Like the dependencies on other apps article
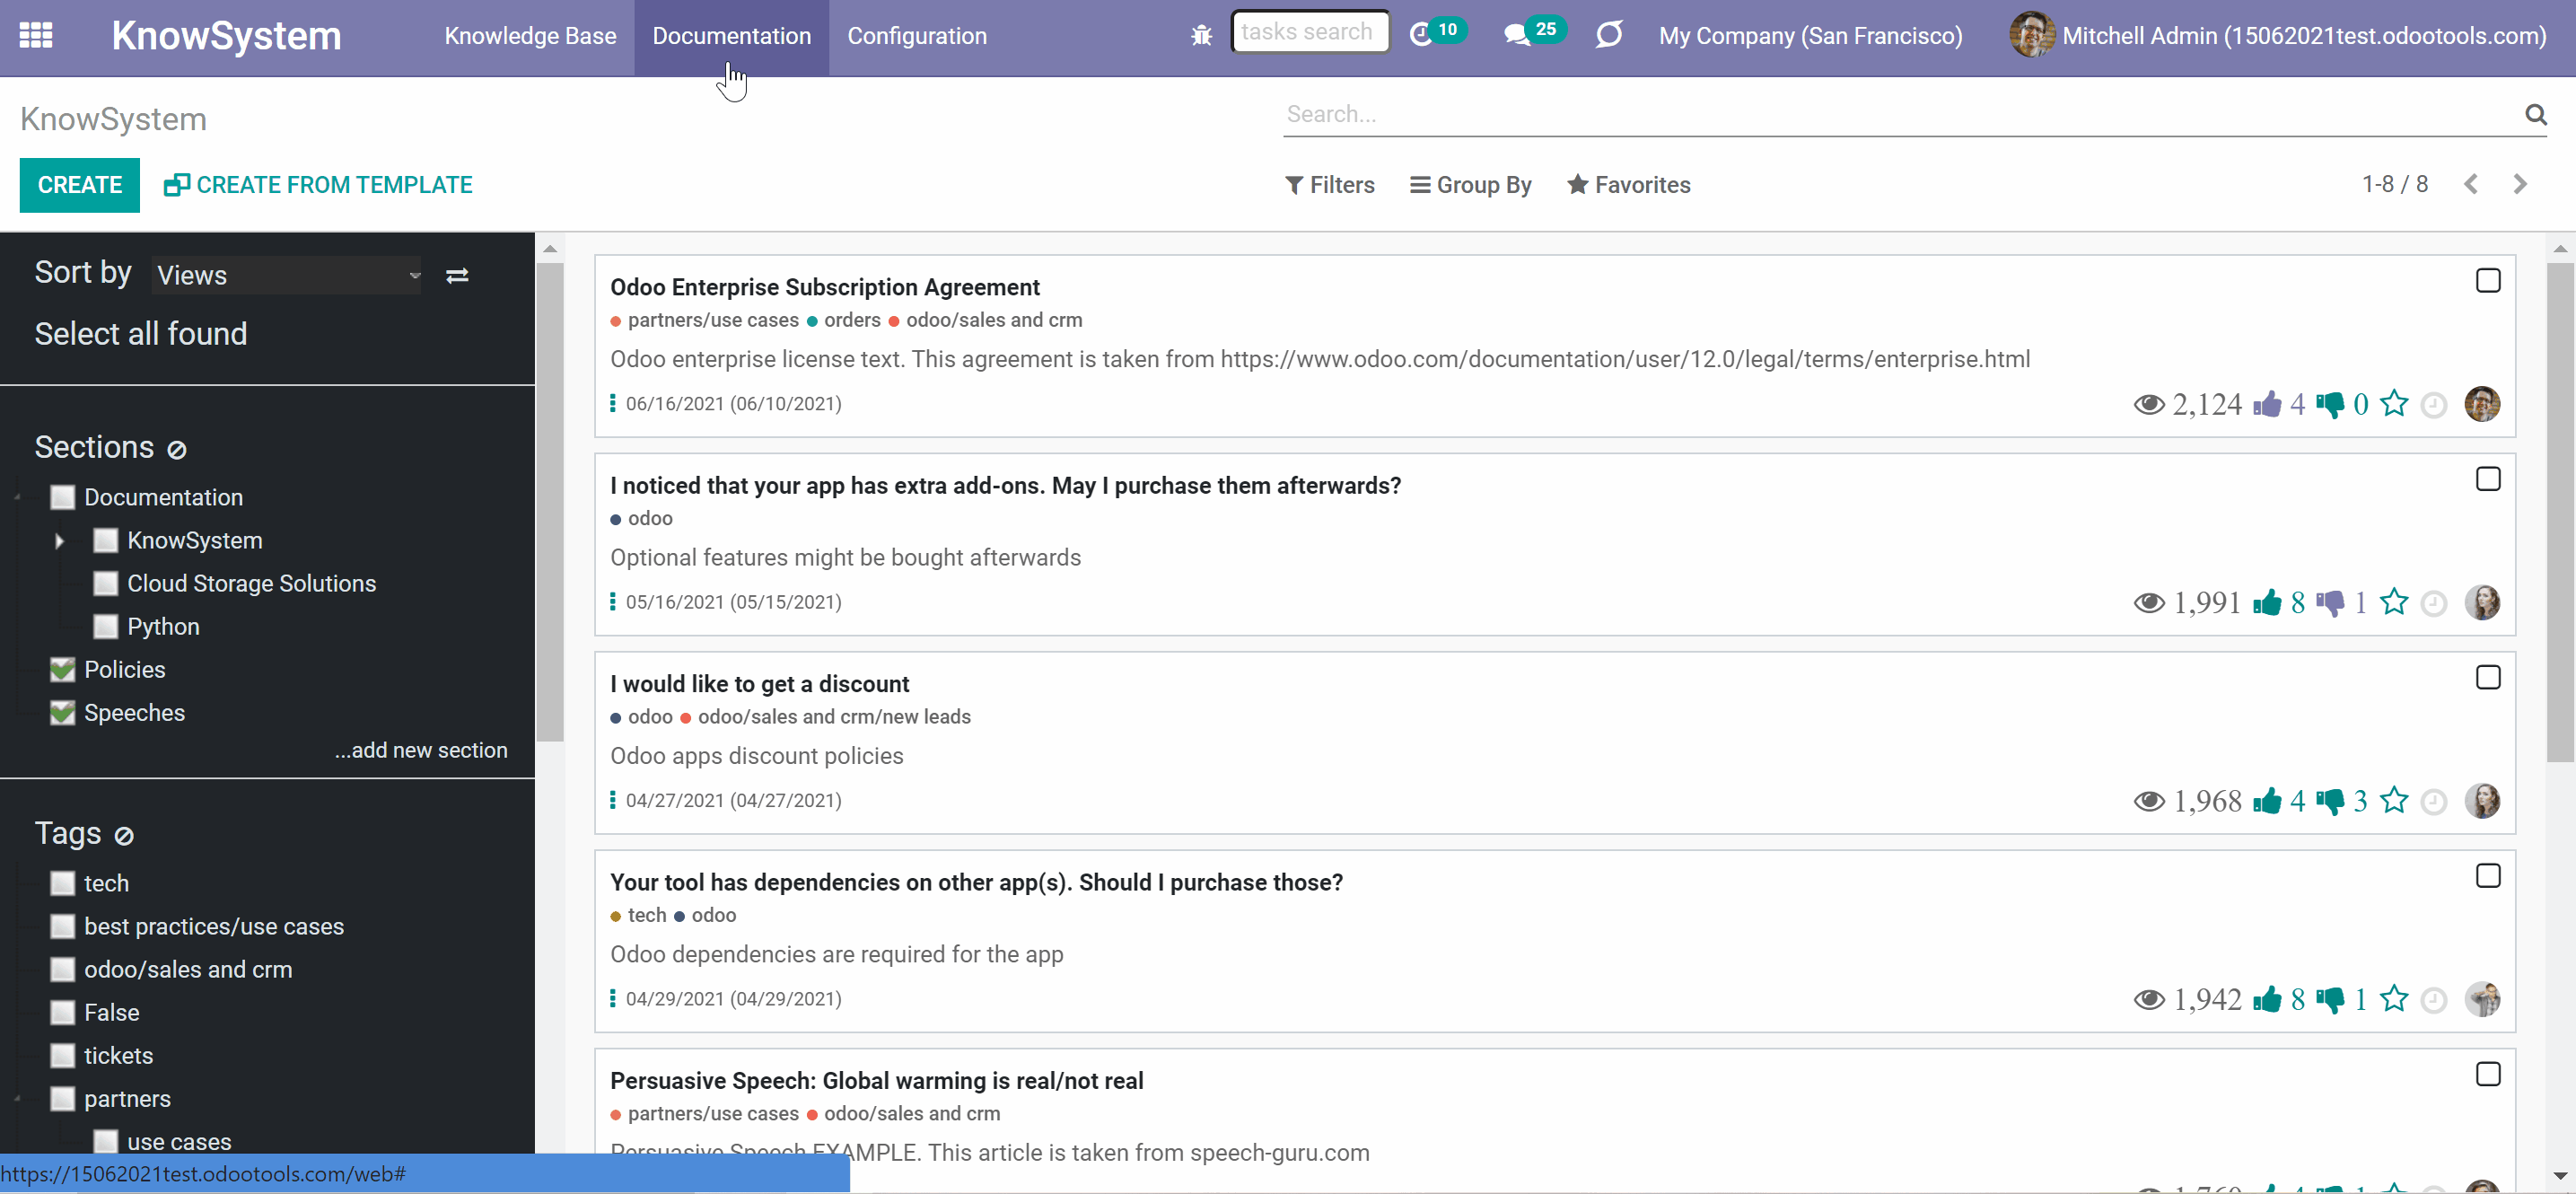The image size is (2576, 1194). [2266, 999]
